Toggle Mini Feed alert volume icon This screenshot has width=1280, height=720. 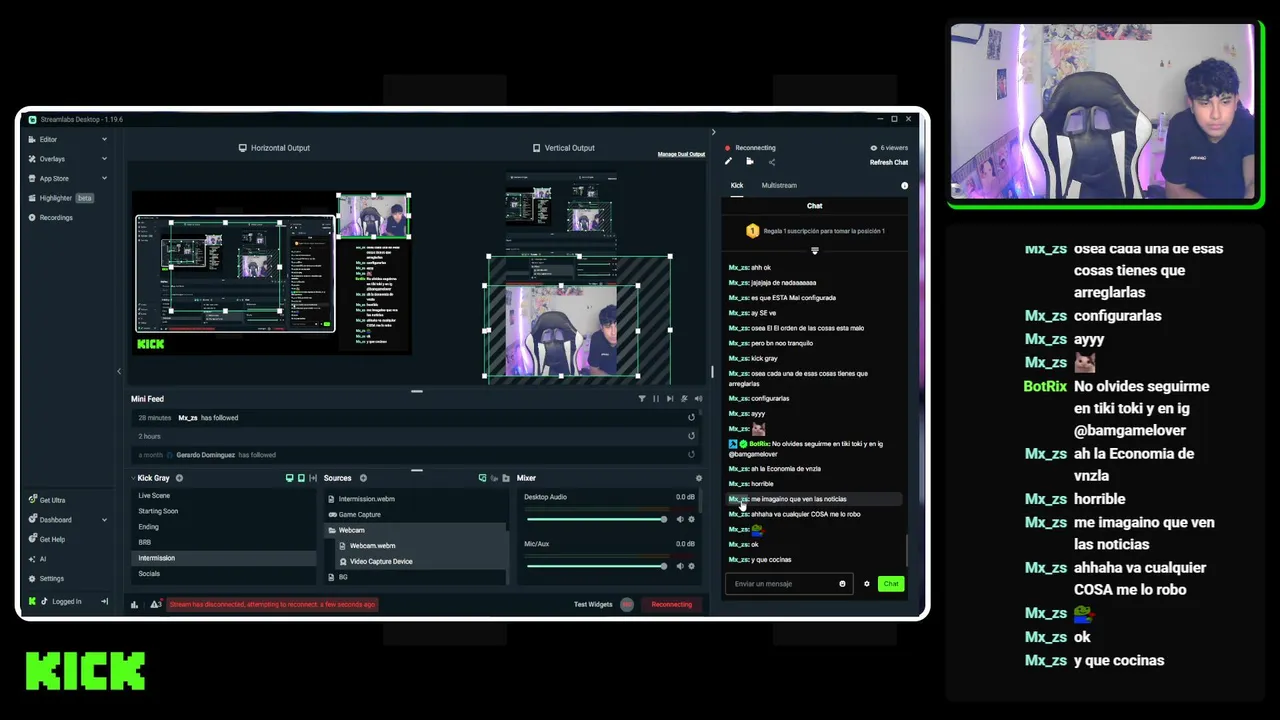697,399
